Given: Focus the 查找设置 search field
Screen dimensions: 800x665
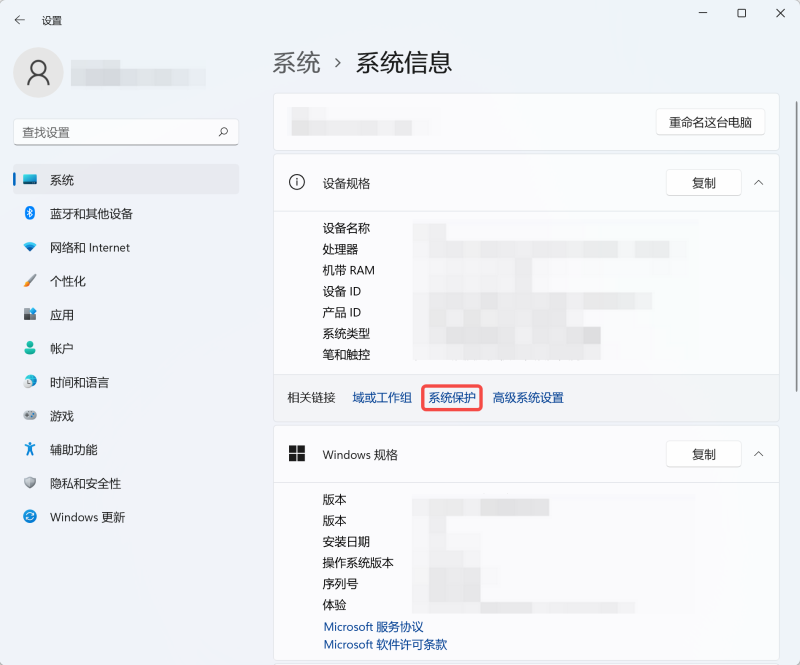Looking at the screenshot, I should (126, 132).
